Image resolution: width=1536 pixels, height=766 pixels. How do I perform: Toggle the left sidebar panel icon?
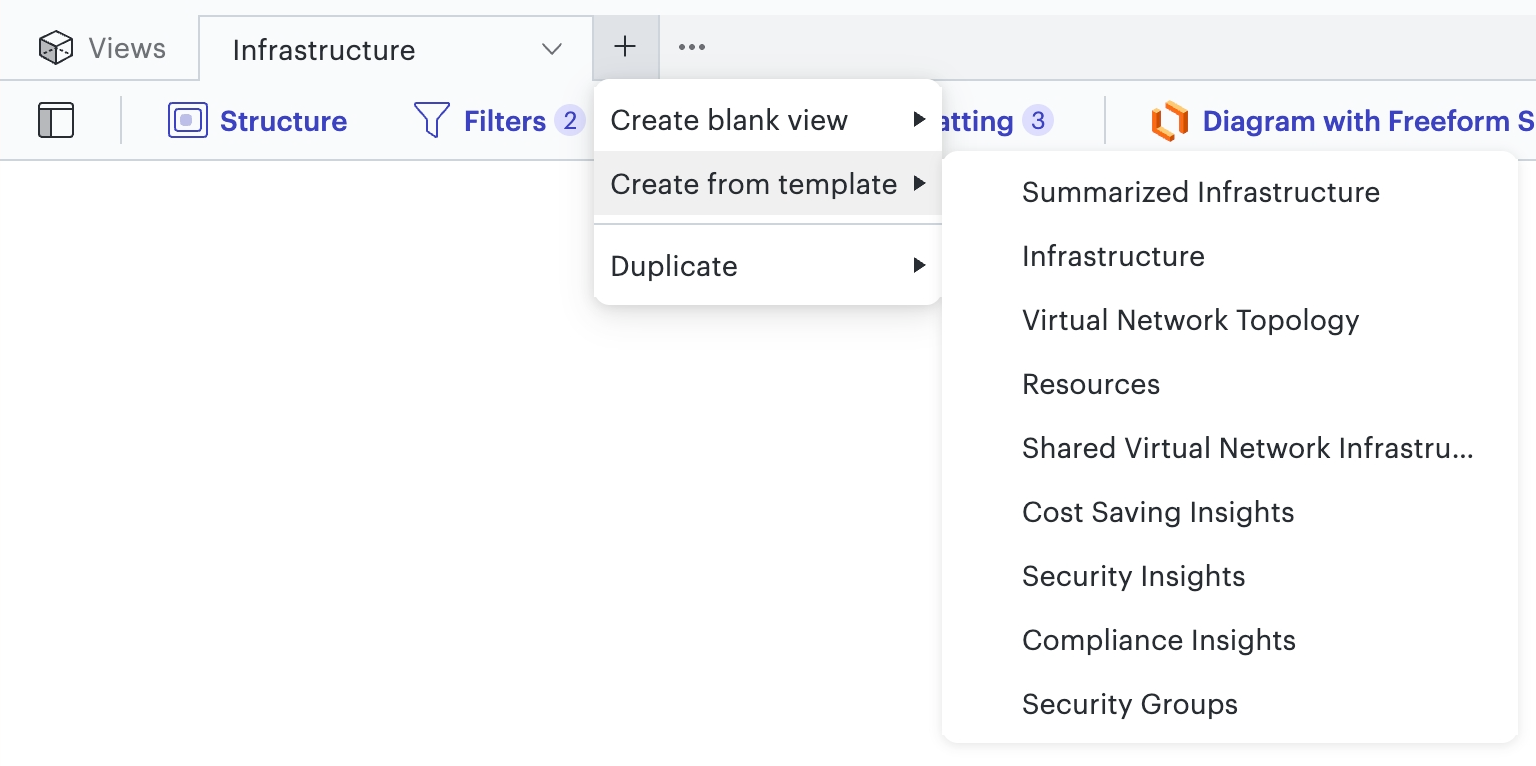pos(57,120)
